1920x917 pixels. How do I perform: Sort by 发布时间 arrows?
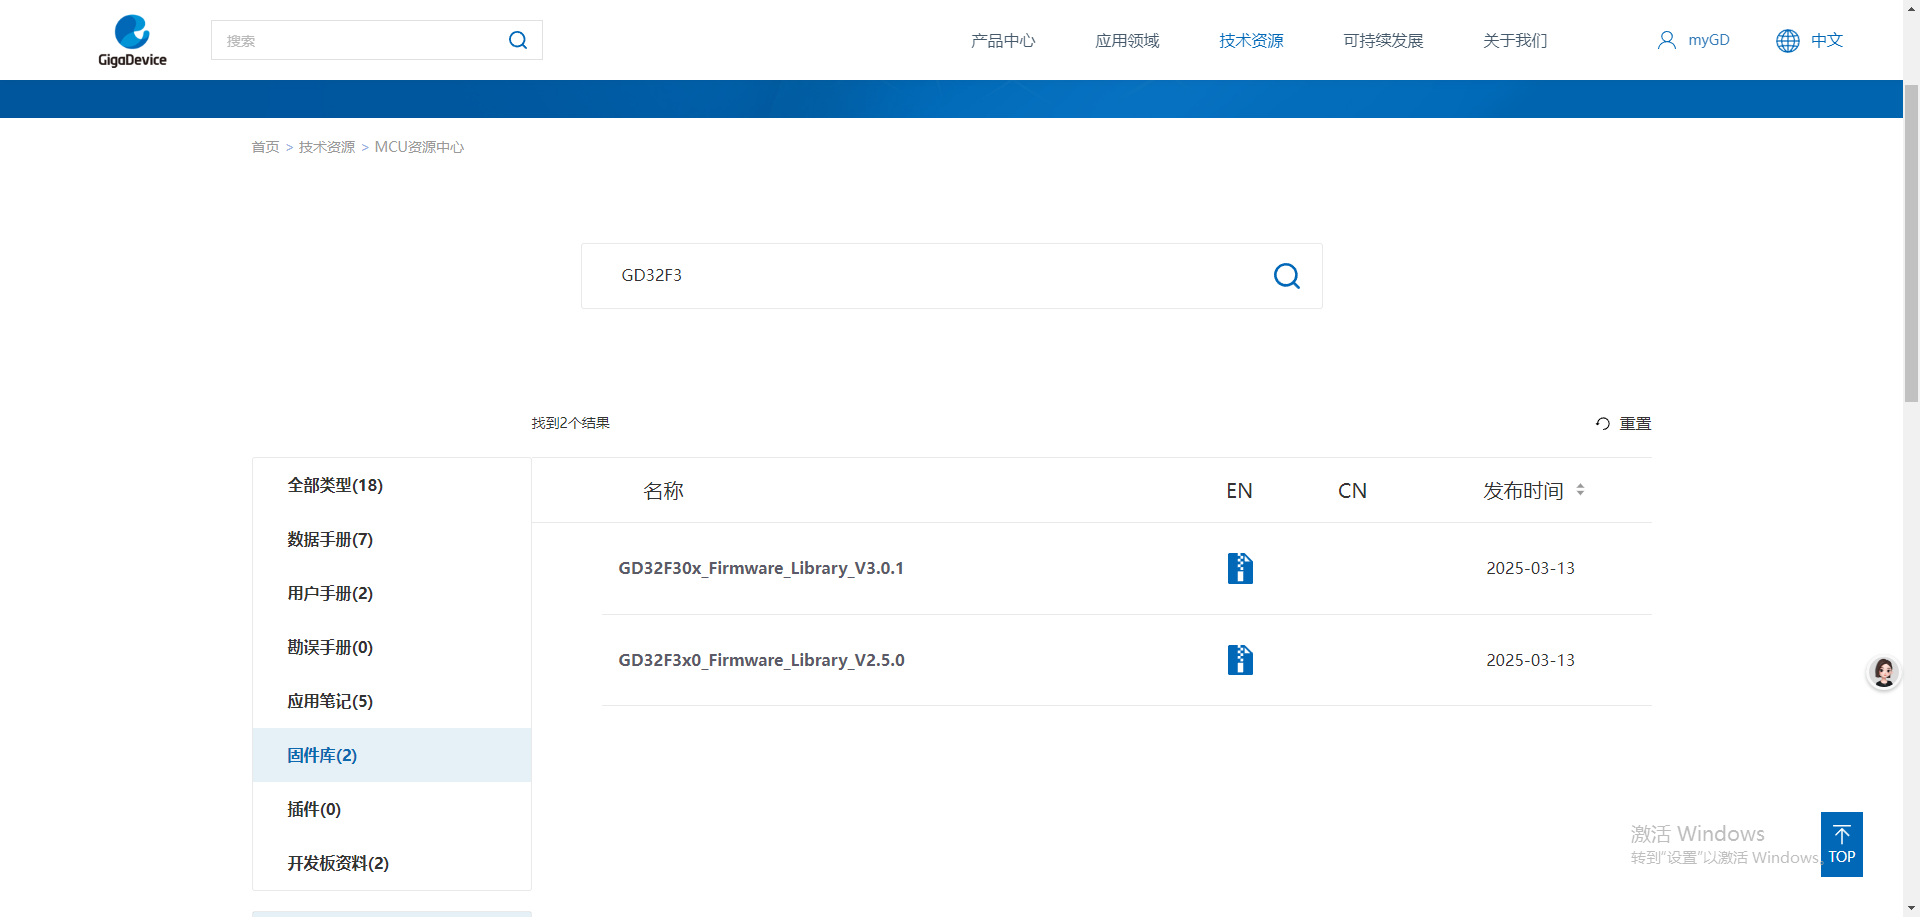coord(1580,490)
